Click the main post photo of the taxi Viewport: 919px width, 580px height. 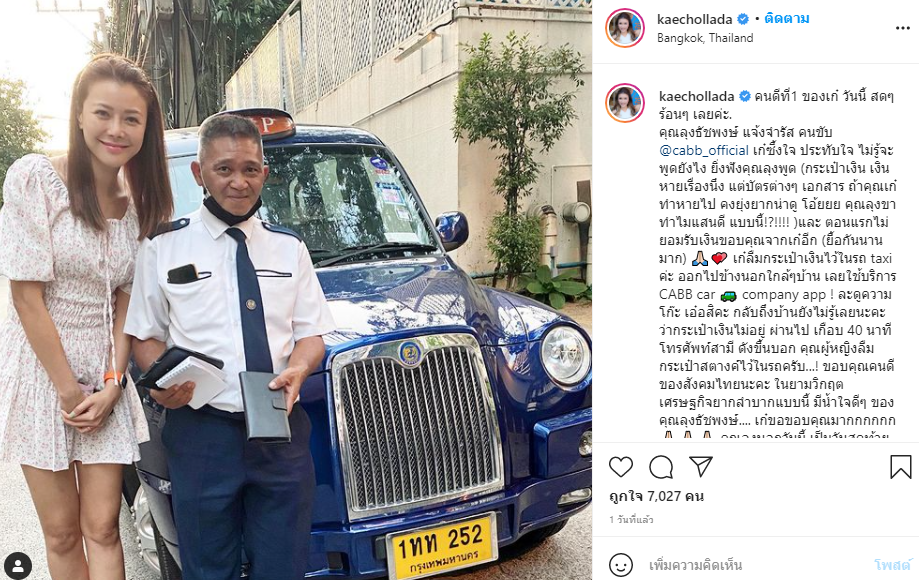tap(296, 290)
